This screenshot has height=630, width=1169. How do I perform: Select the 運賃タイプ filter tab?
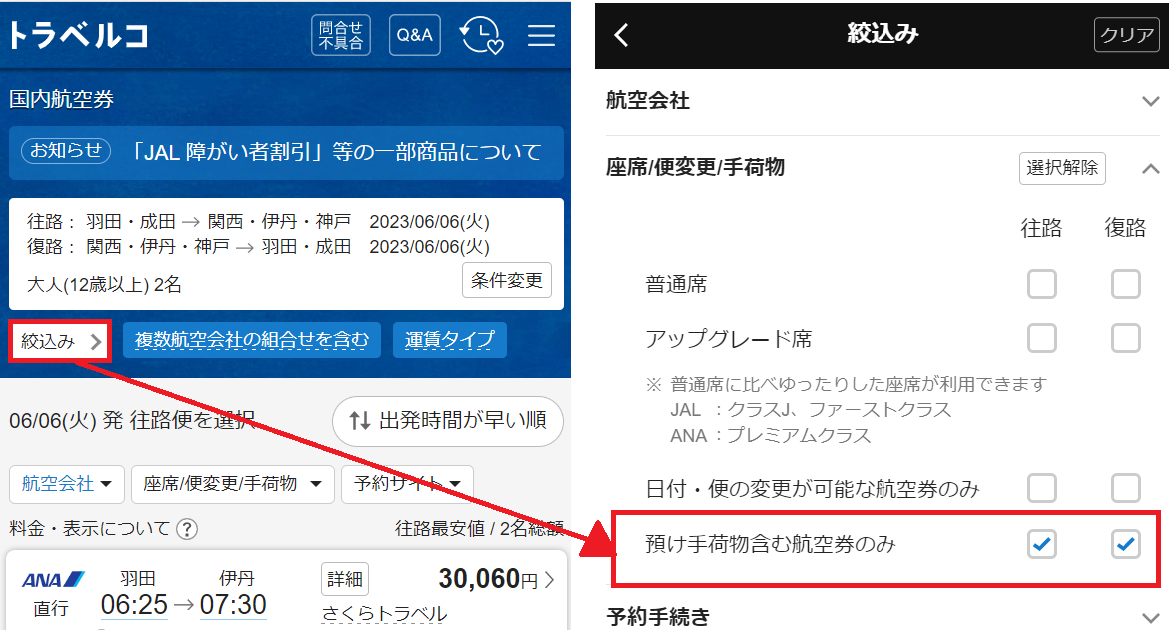[x=449, y=341]
